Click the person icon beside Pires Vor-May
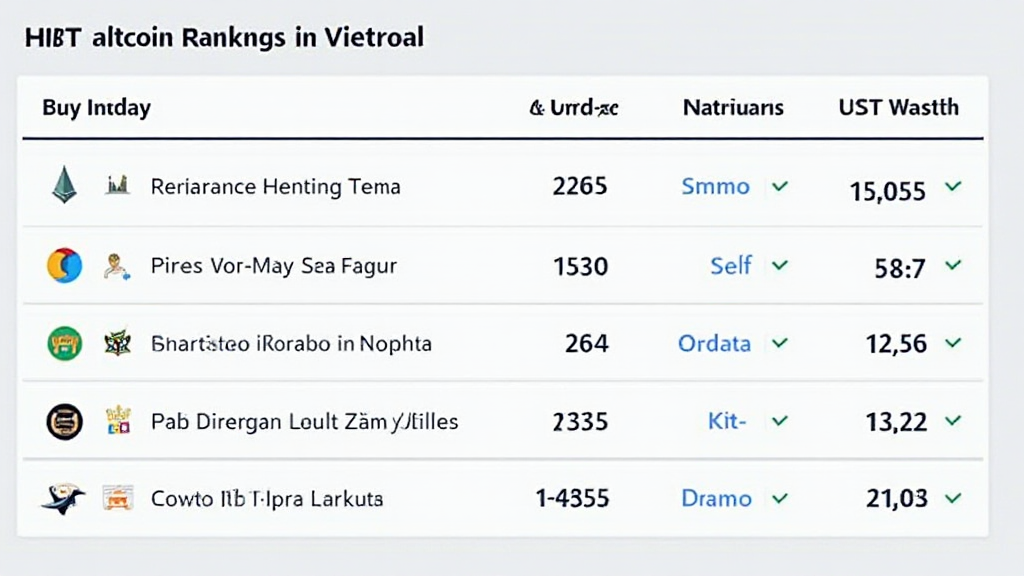This screenshot has height=576, width=1024. [117, 265]
